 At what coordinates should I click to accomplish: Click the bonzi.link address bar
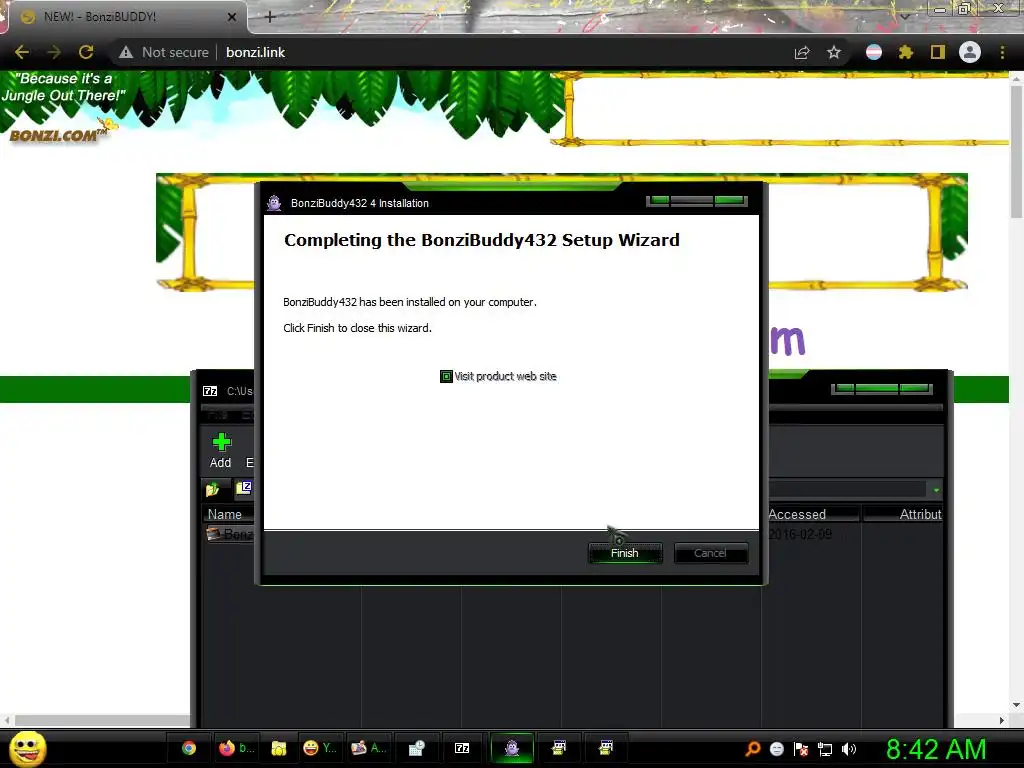255,52
